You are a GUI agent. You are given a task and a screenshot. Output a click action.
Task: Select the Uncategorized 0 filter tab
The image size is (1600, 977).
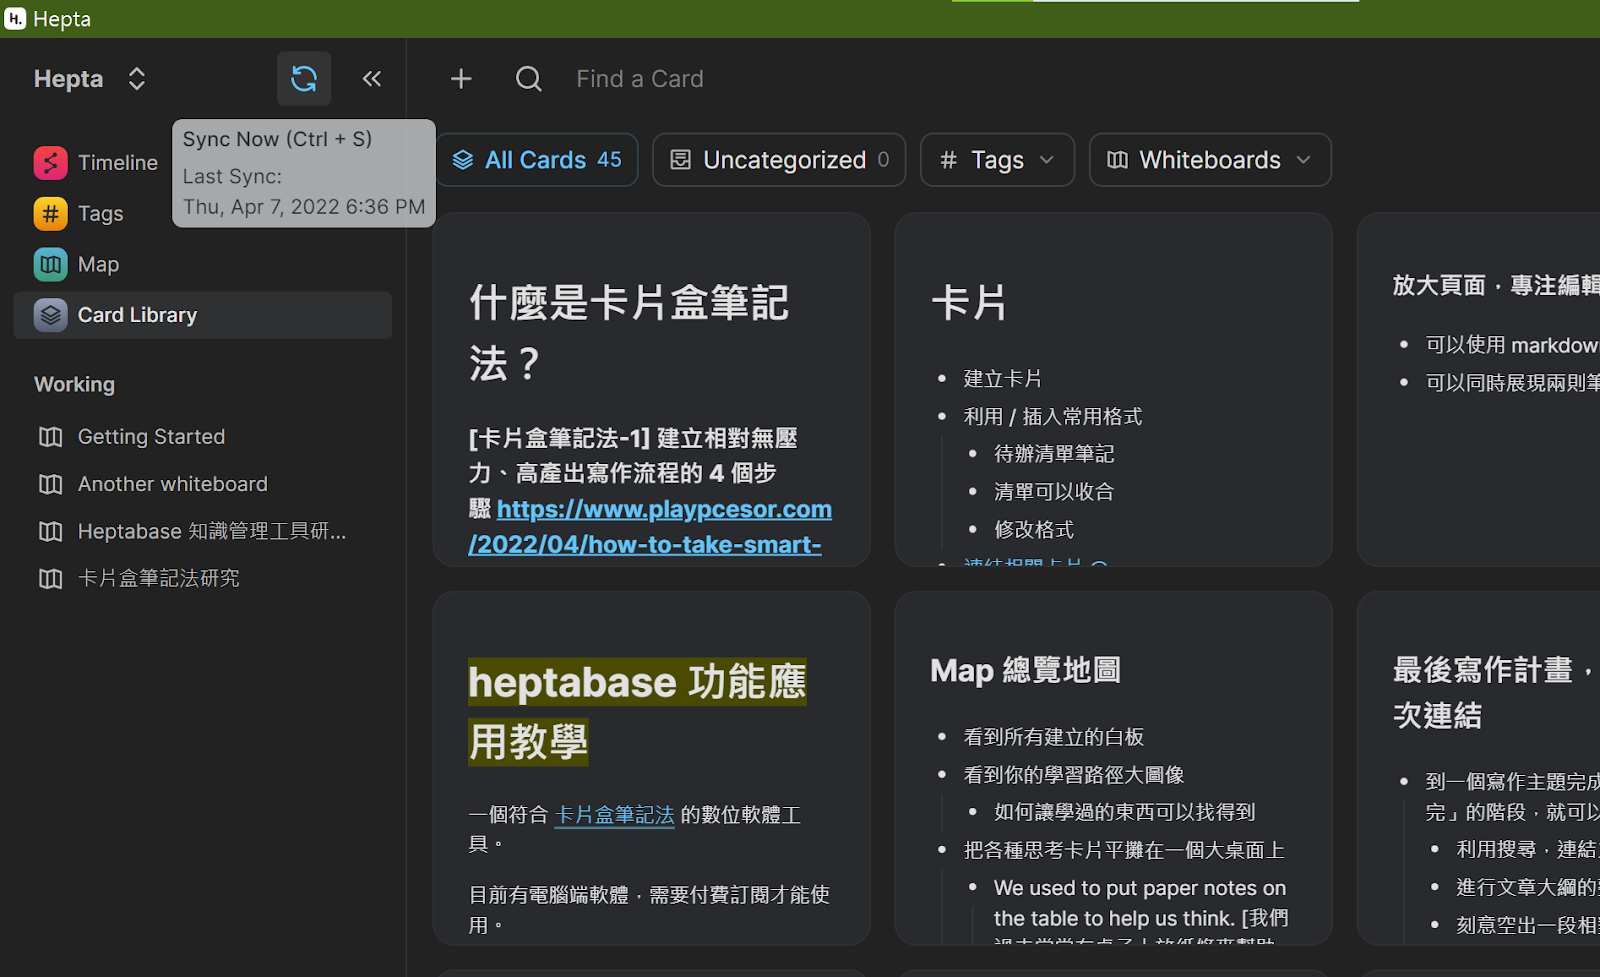(x=779, y=160)
